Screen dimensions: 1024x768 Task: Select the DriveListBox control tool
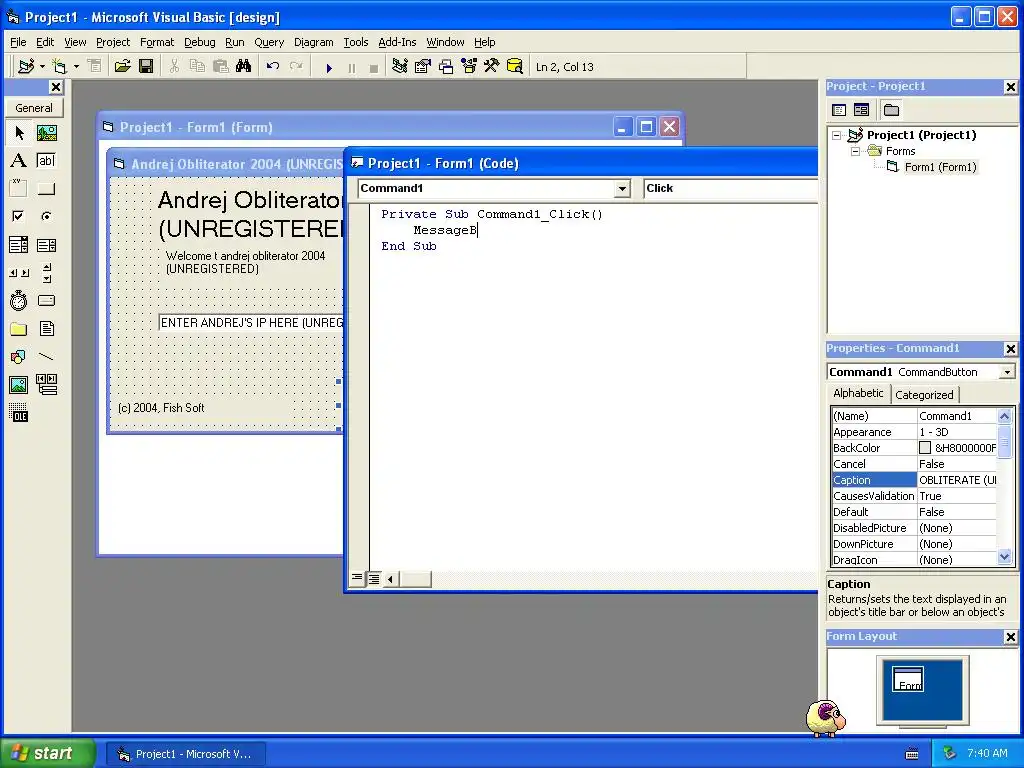click(x=46, y=300)
